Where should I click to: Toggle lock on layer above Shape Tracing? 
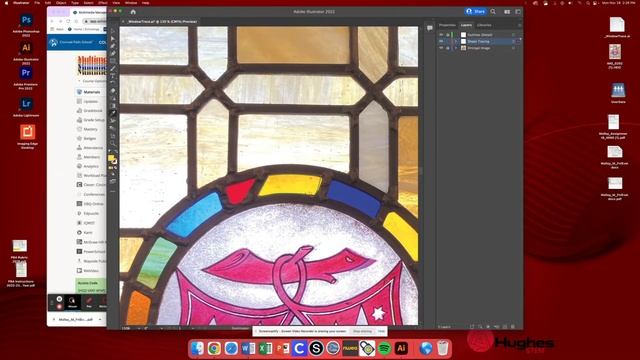(x=447, y=35)
